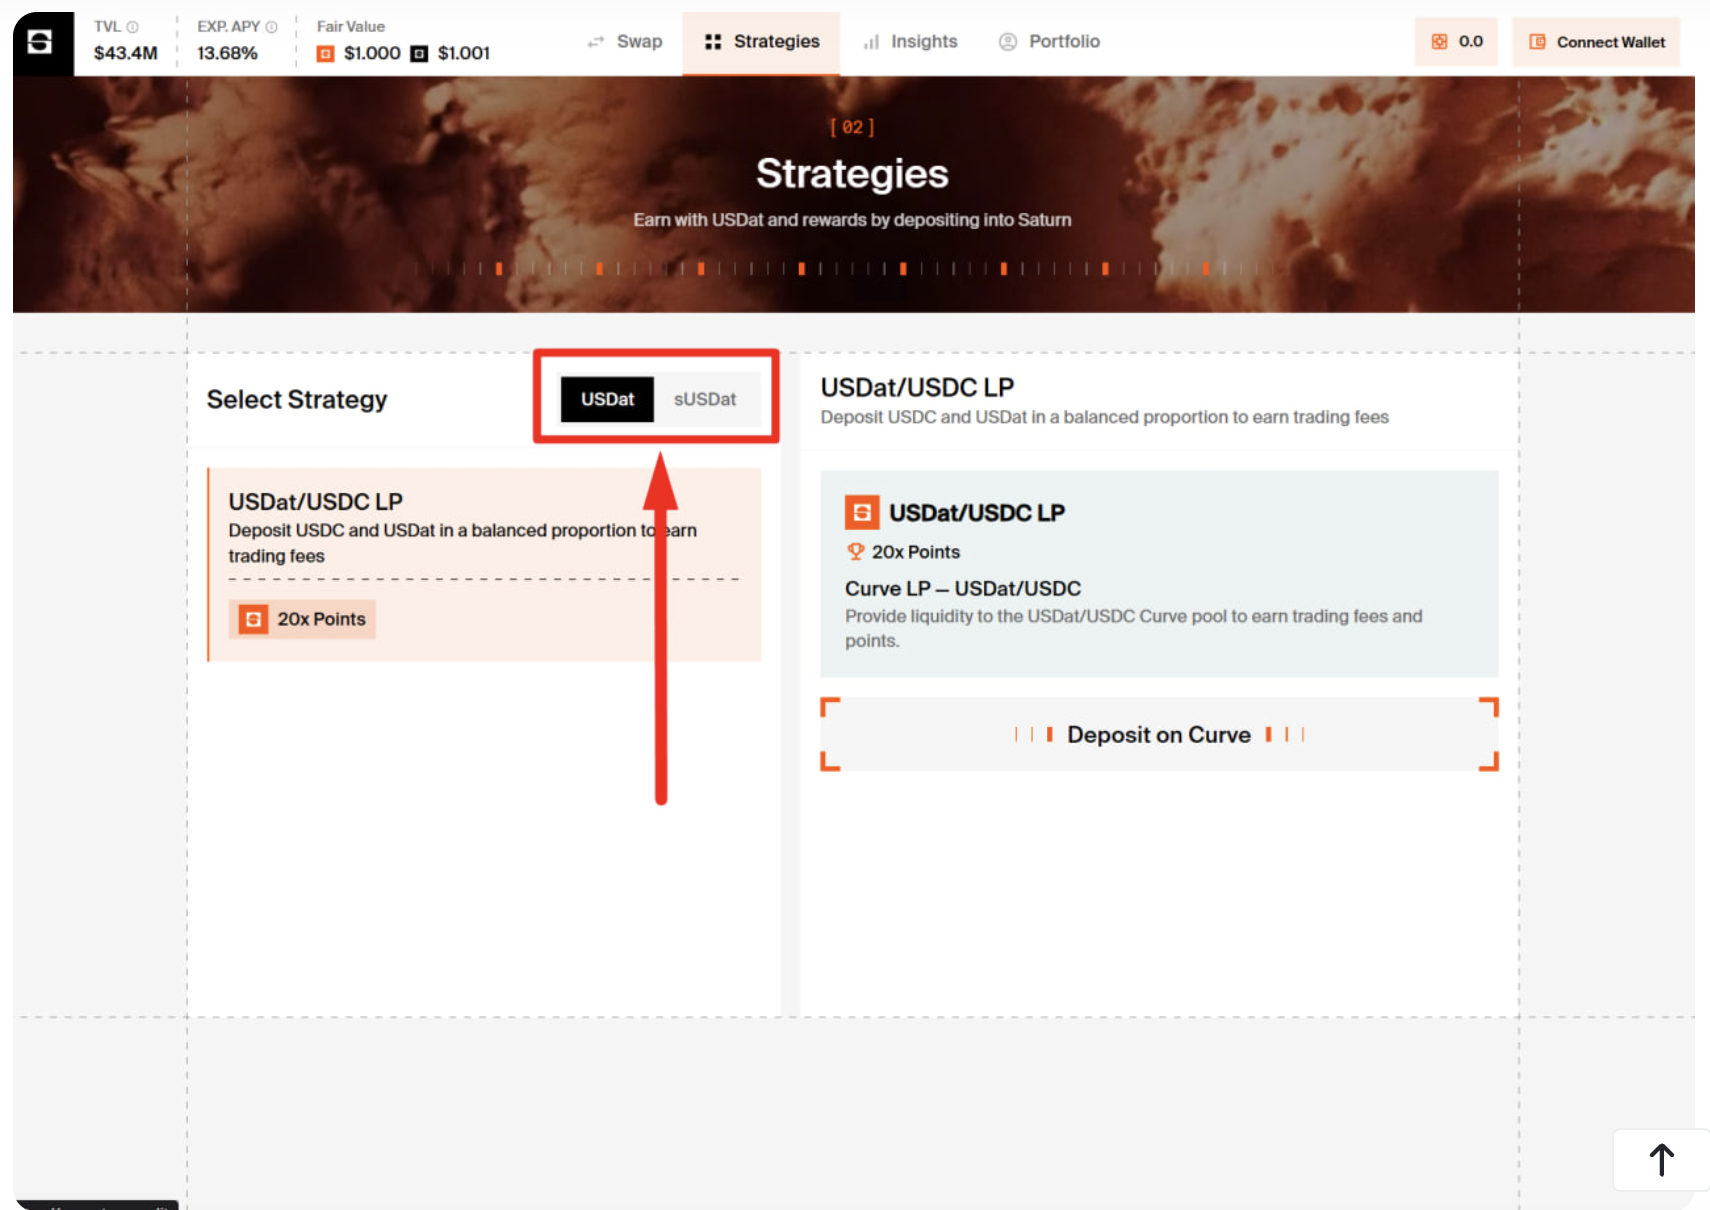Click the Curve LP – USDat/USDC details panel

(x=1158, y=612)
